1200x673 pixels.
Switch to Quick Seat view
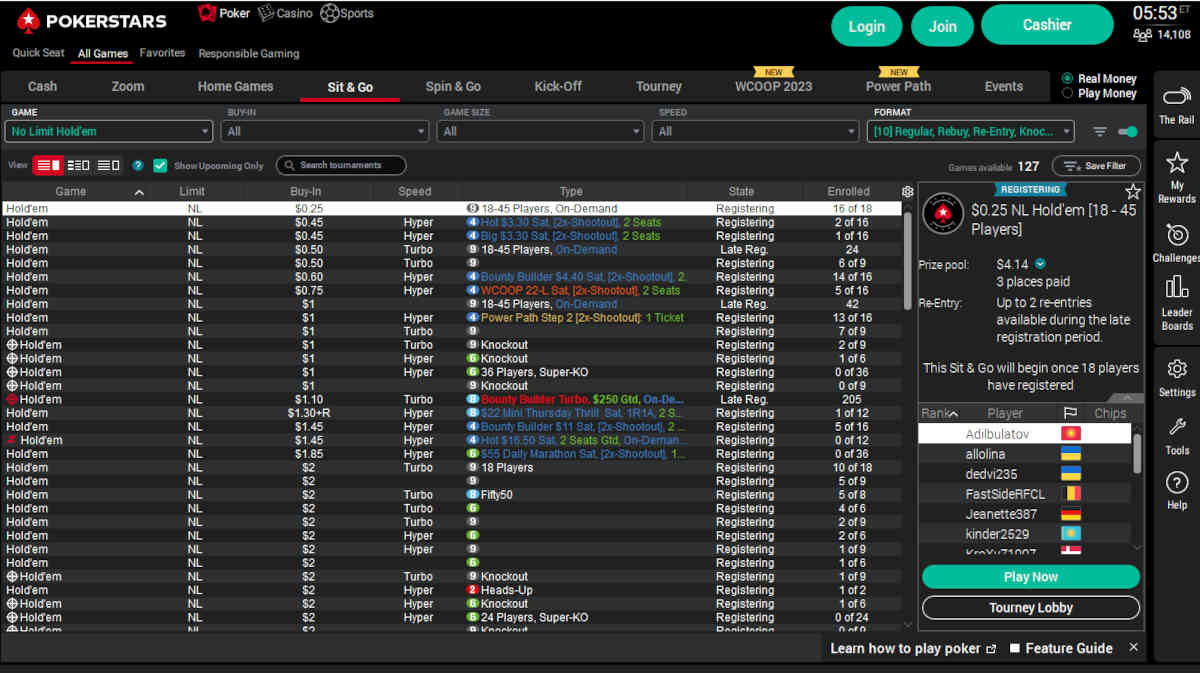38,53
